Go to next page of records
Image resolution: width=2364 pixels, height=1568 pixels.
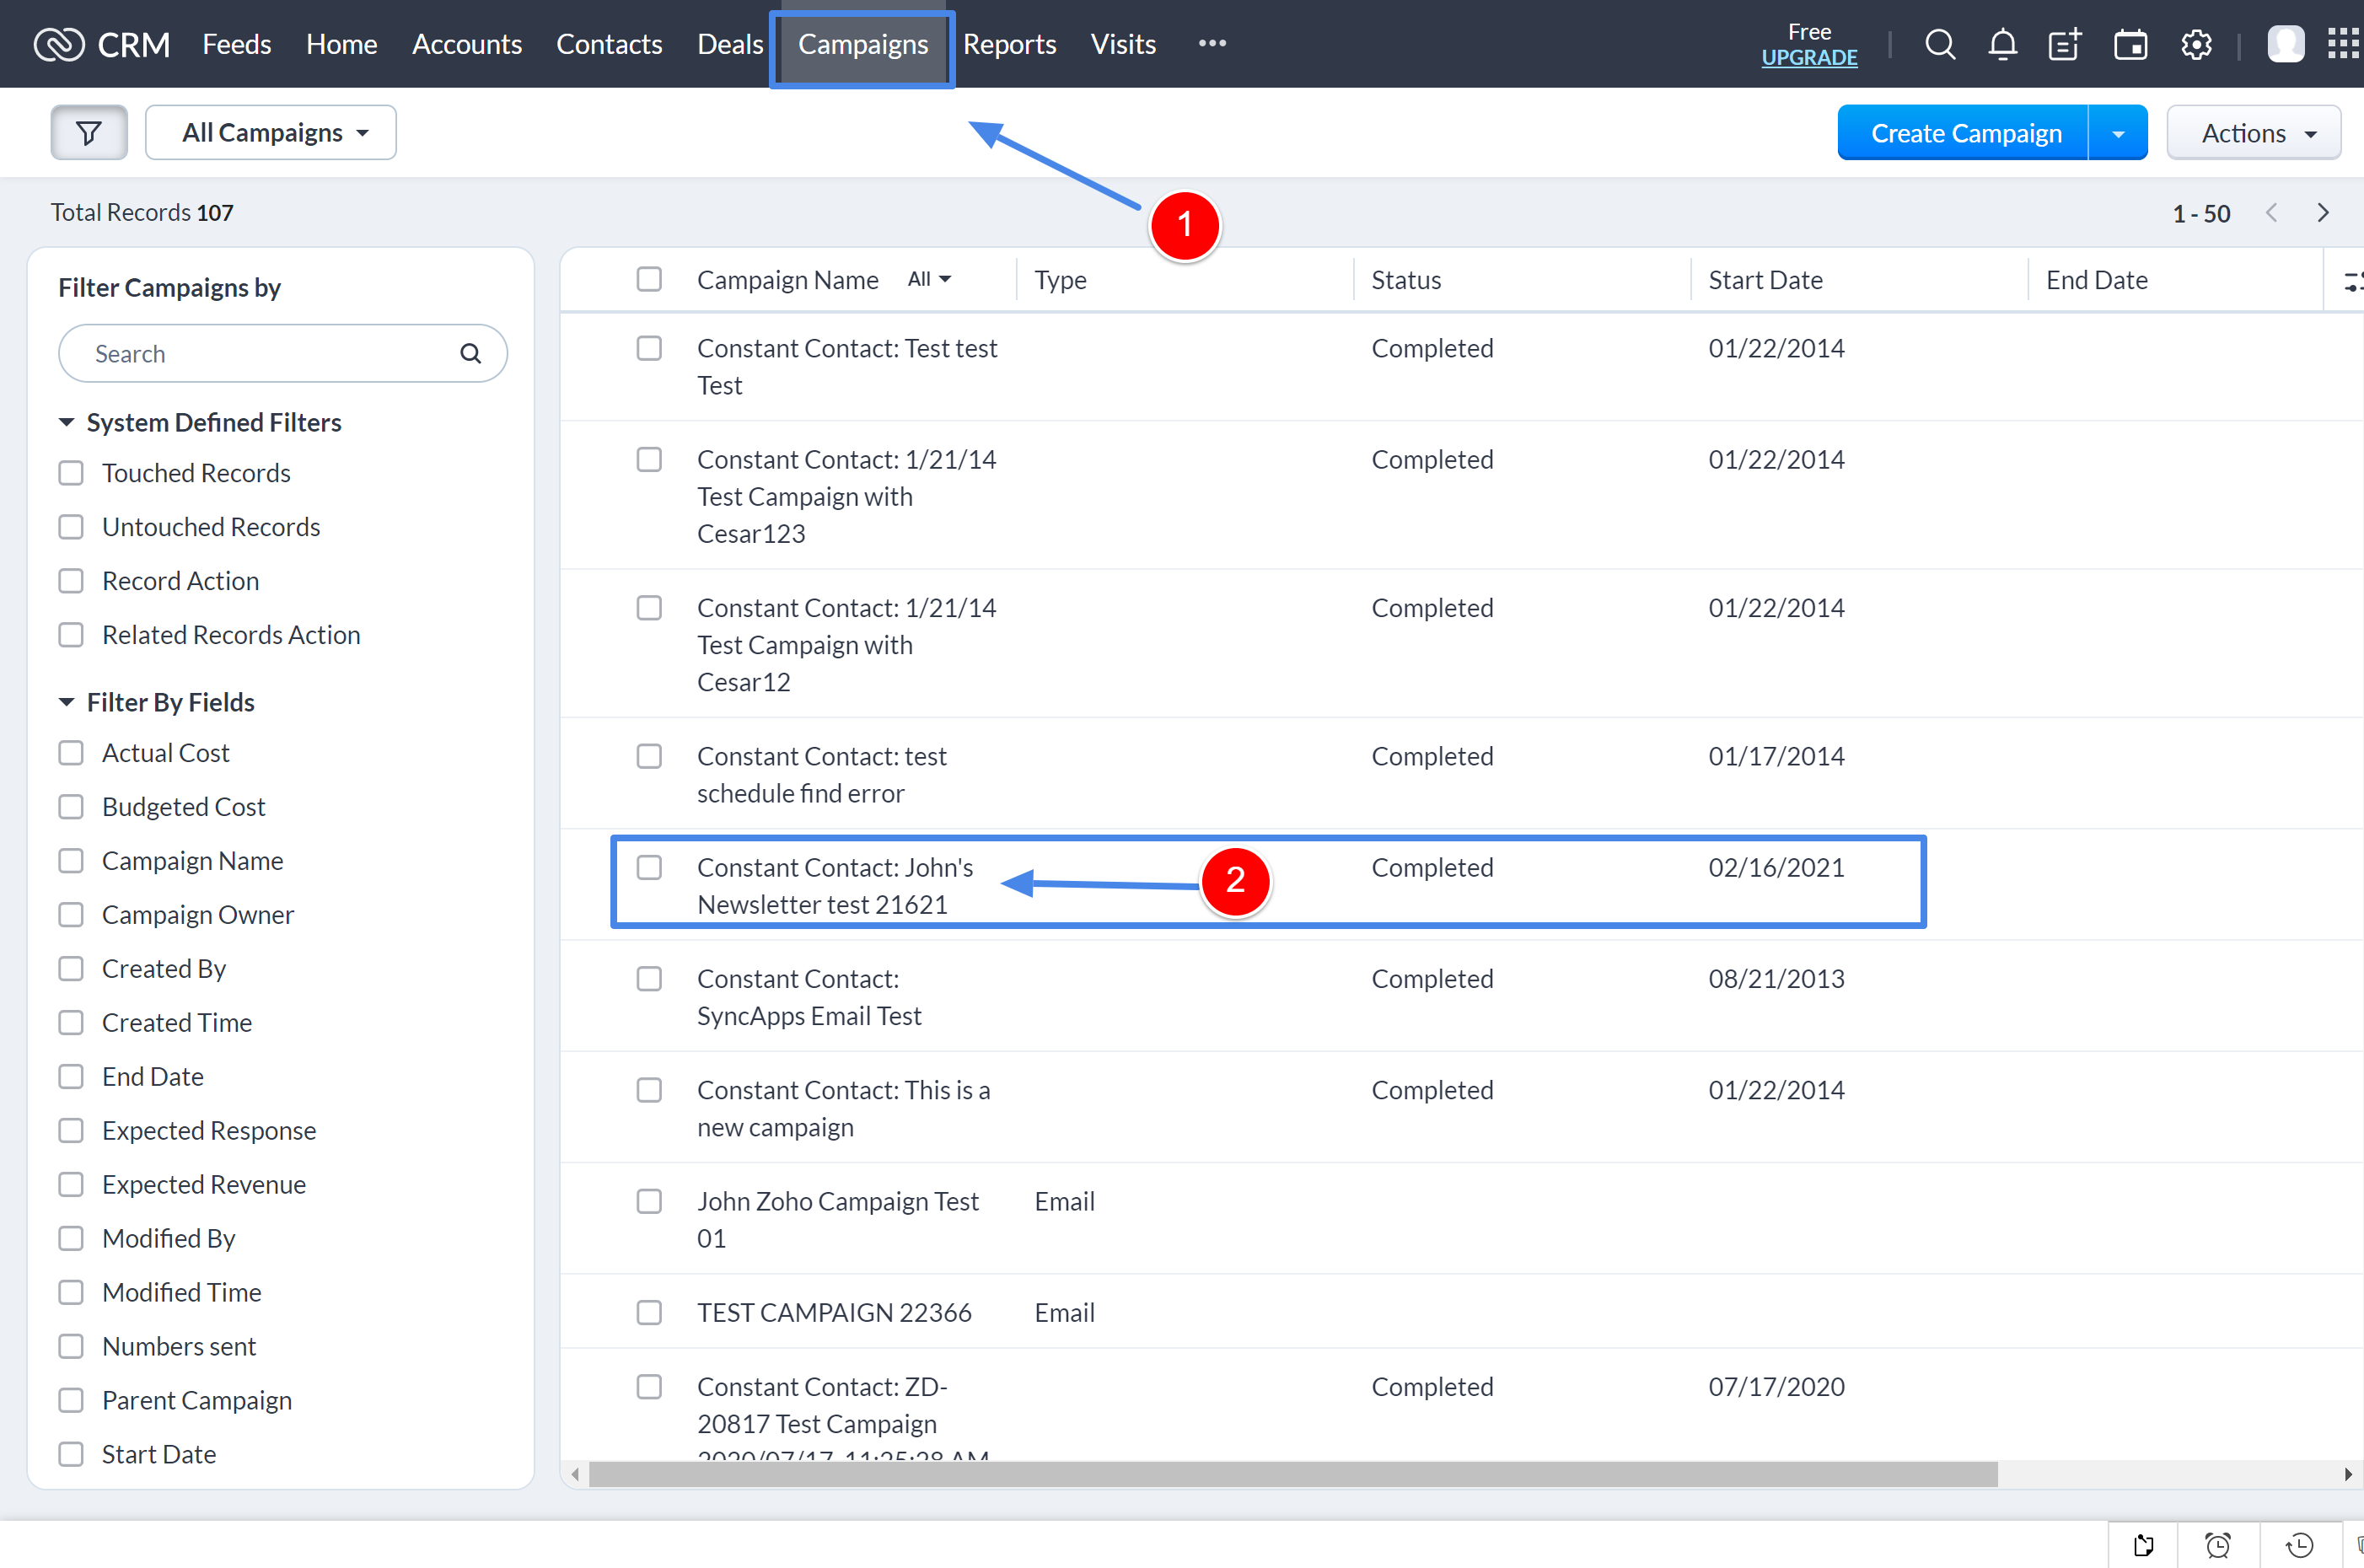tap(2323, 213)
